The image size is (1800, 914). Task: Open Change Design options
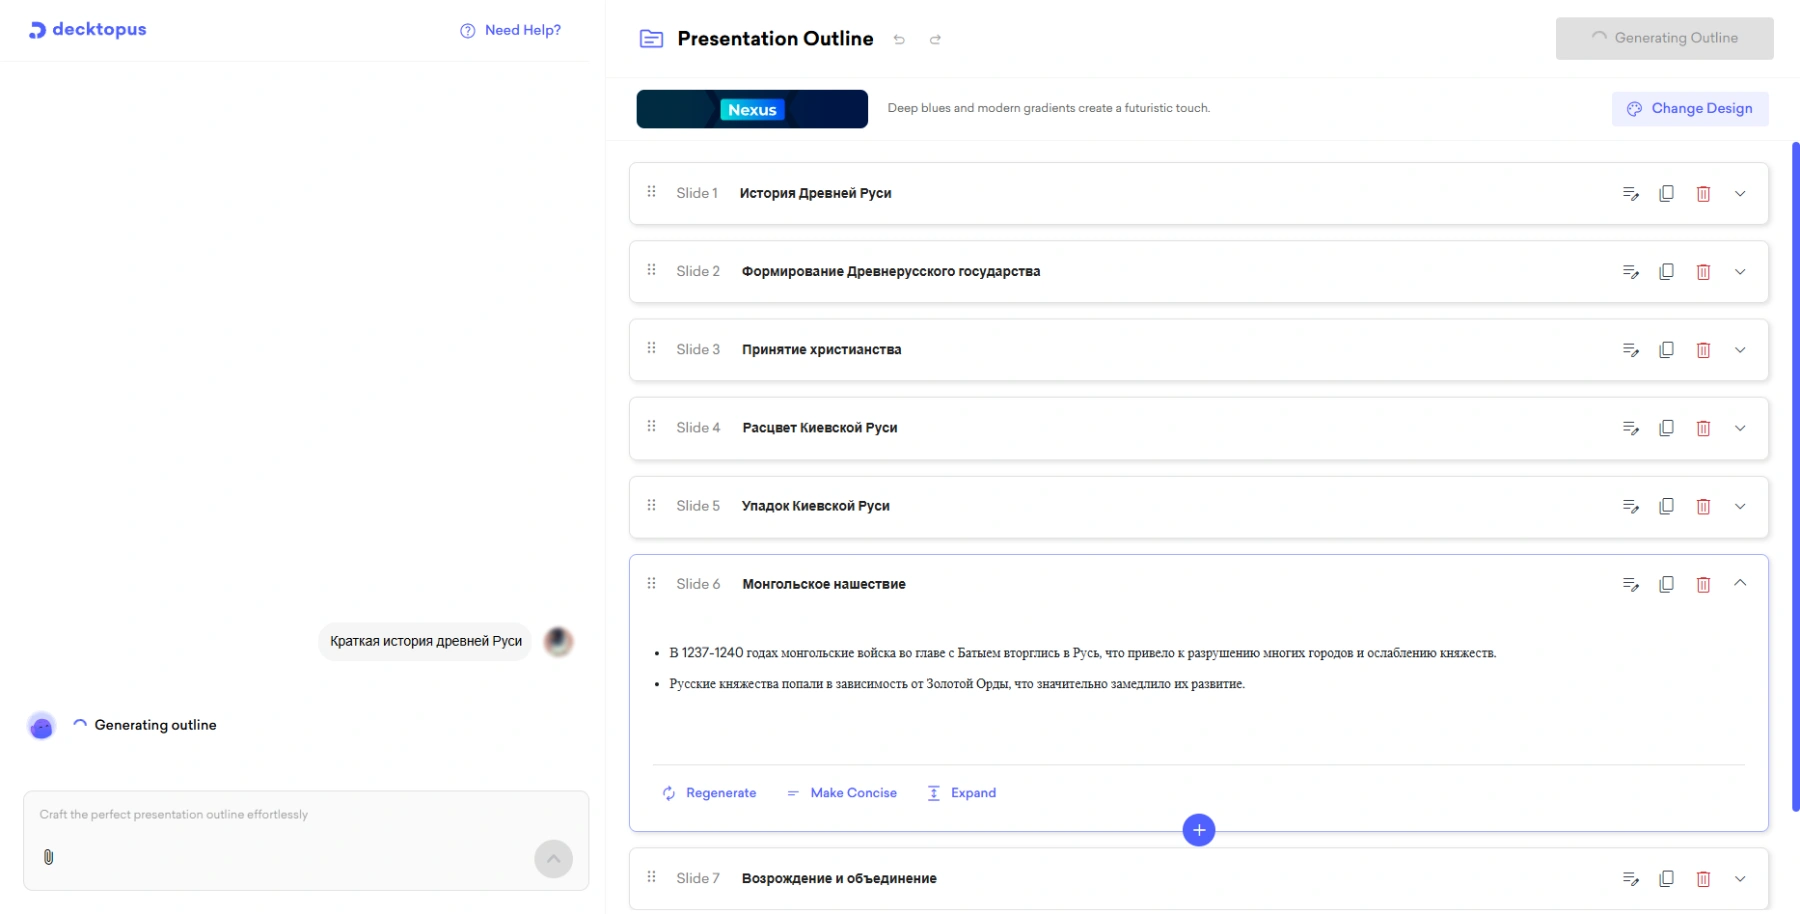(1689, 109)
